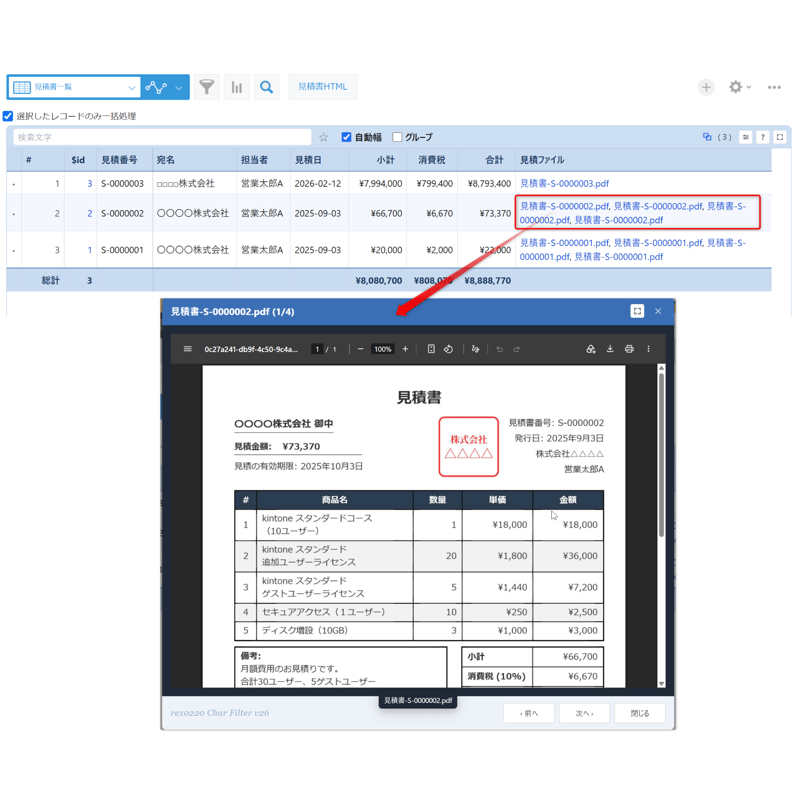This screenshot has height=800, width=800.
Task: Open record $id 3 link
Action: [x=90, y=183]
